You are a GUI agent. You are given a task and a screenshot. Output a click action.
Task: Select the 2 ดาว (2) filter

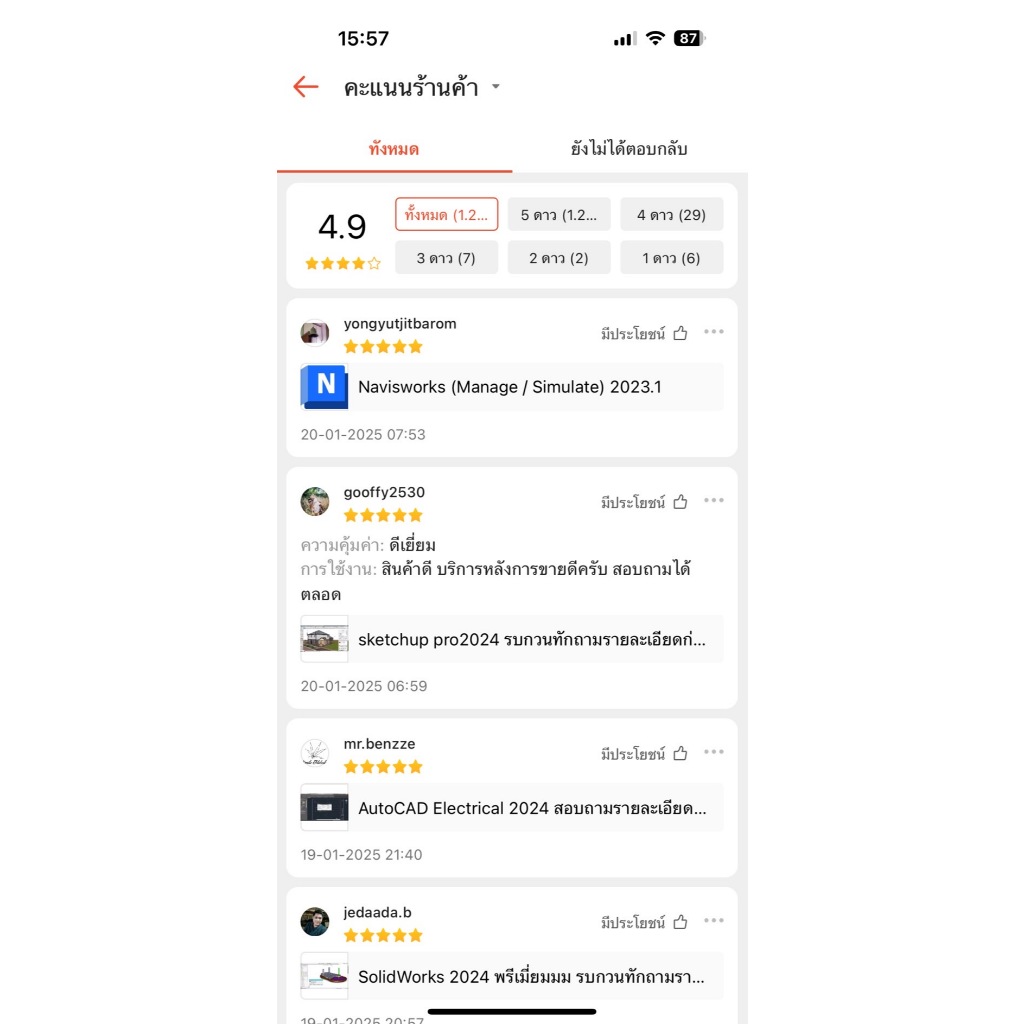(x=559, y=257)
